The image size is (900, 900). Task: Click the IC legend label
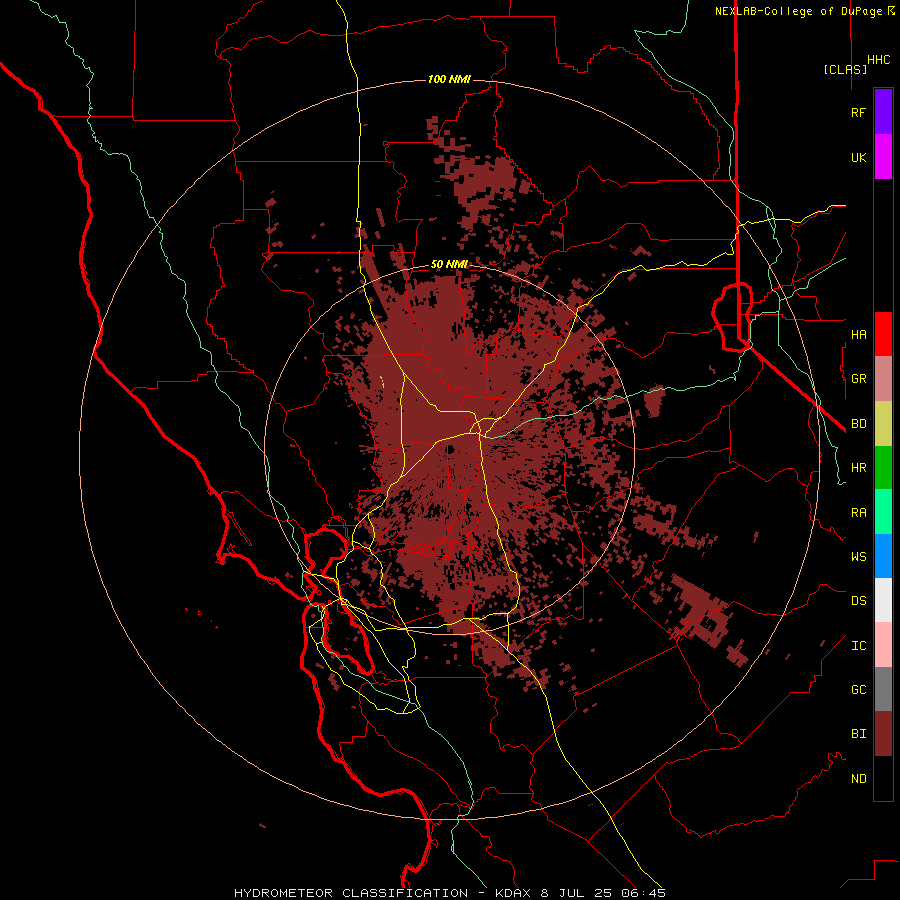click(858, 646)
